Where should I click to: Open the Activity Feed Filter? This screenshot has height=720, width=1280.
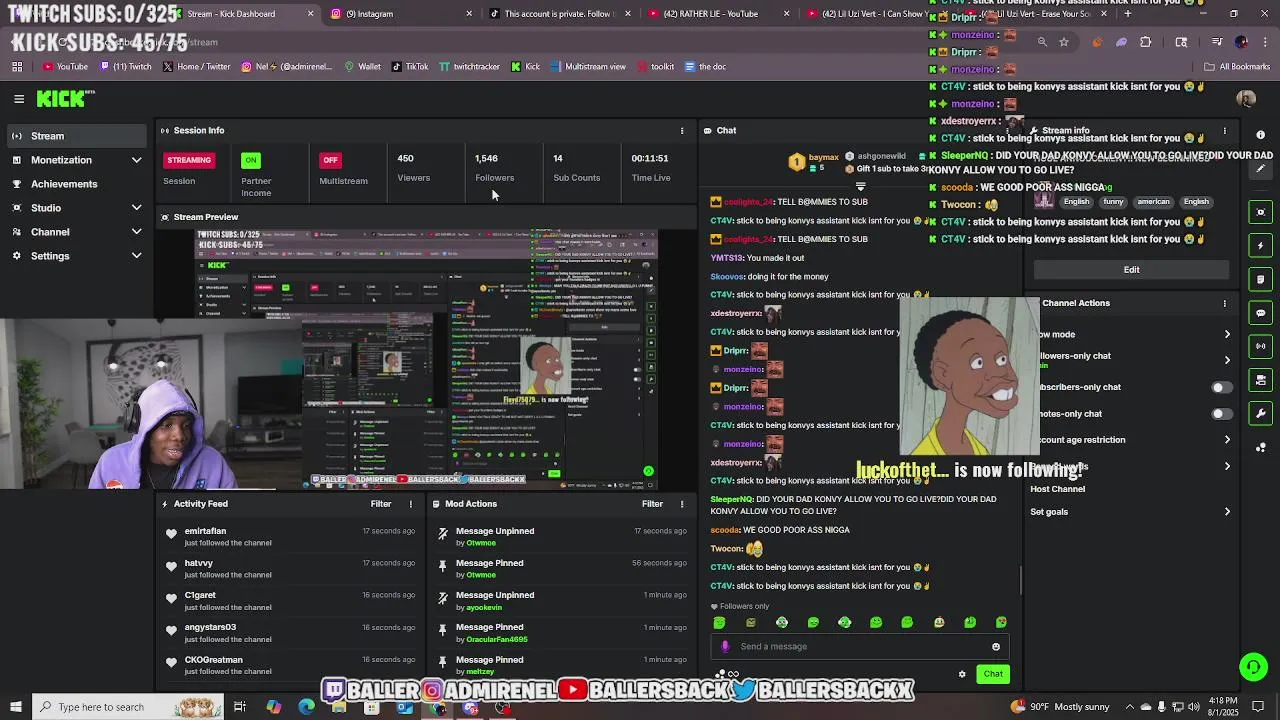pyautogui.click(x=381, y=504)
